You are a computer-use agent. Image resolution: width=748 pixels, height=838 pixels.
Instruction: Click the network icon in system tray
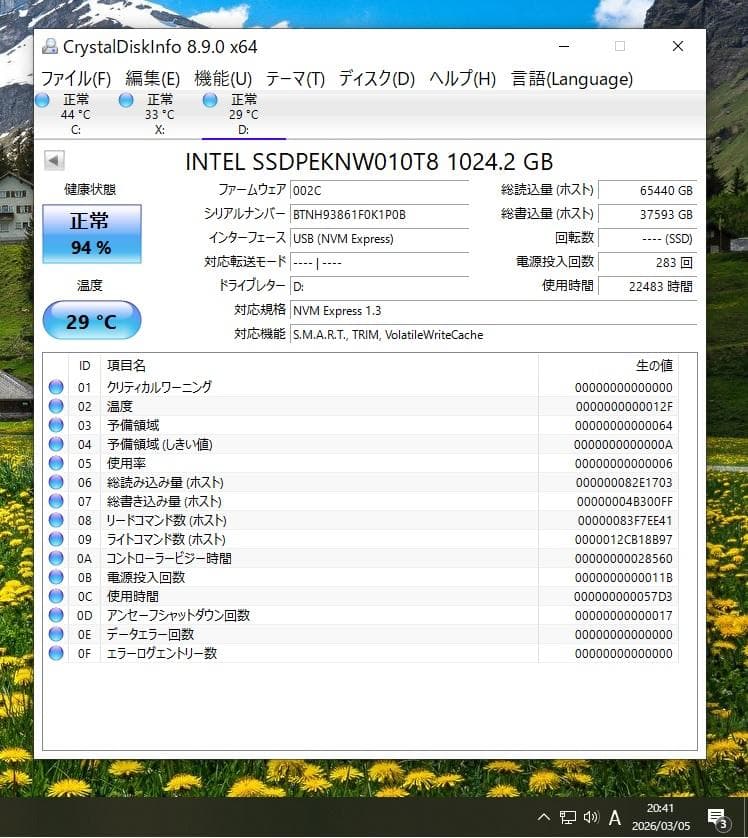click(567, 817)
